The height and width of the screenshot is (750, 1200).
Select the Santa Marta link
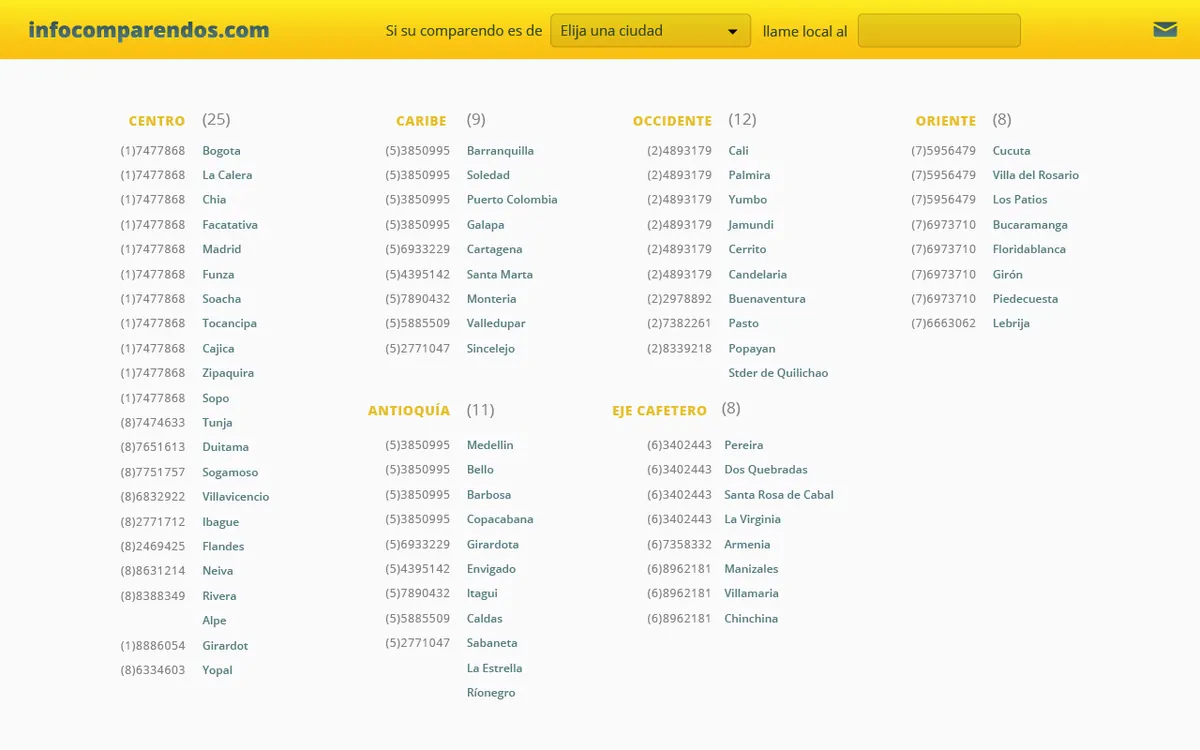coord(500,274)
